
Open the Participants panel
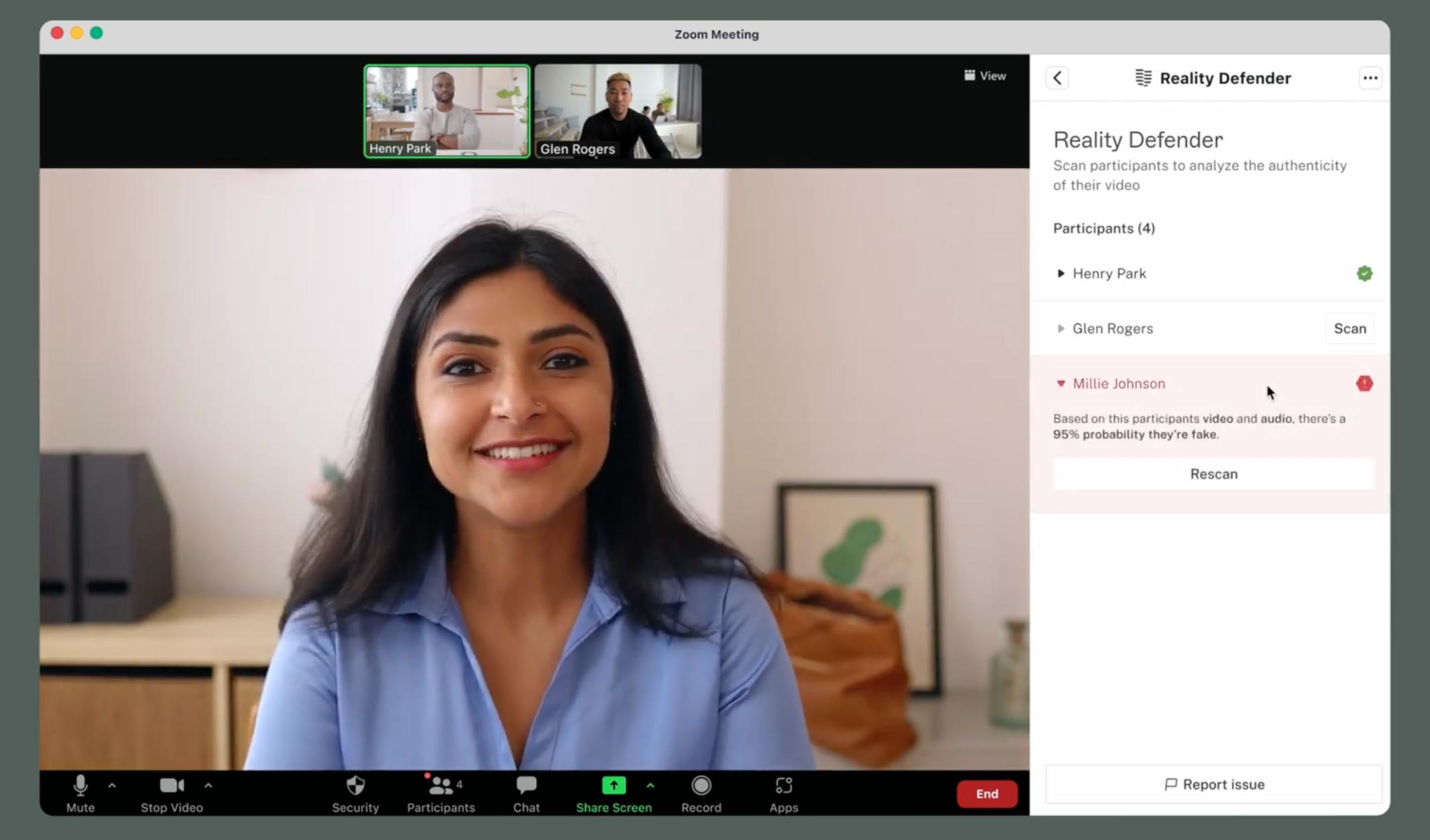click(x=441, y=794)
